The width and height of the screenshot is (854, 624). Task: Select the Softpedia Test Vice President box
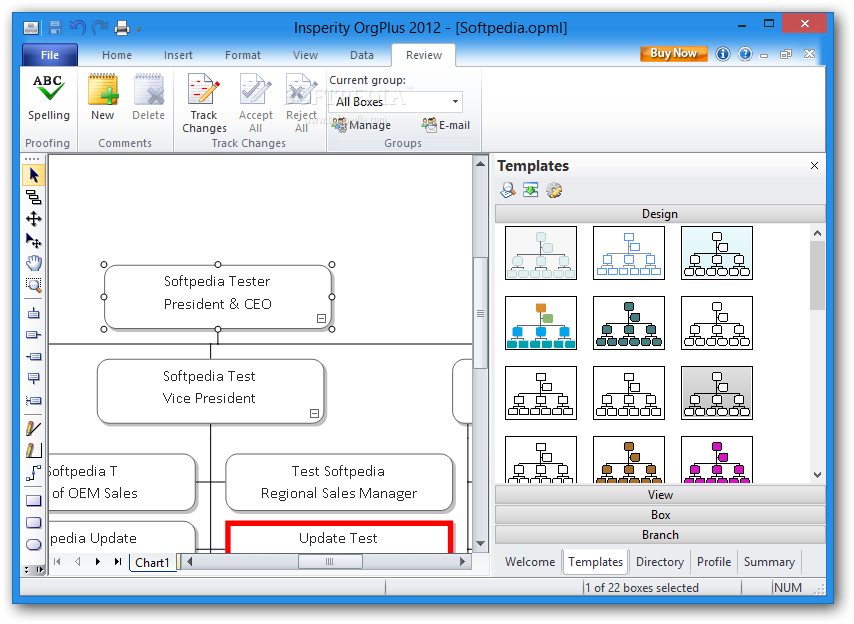[x=211, y=391]
